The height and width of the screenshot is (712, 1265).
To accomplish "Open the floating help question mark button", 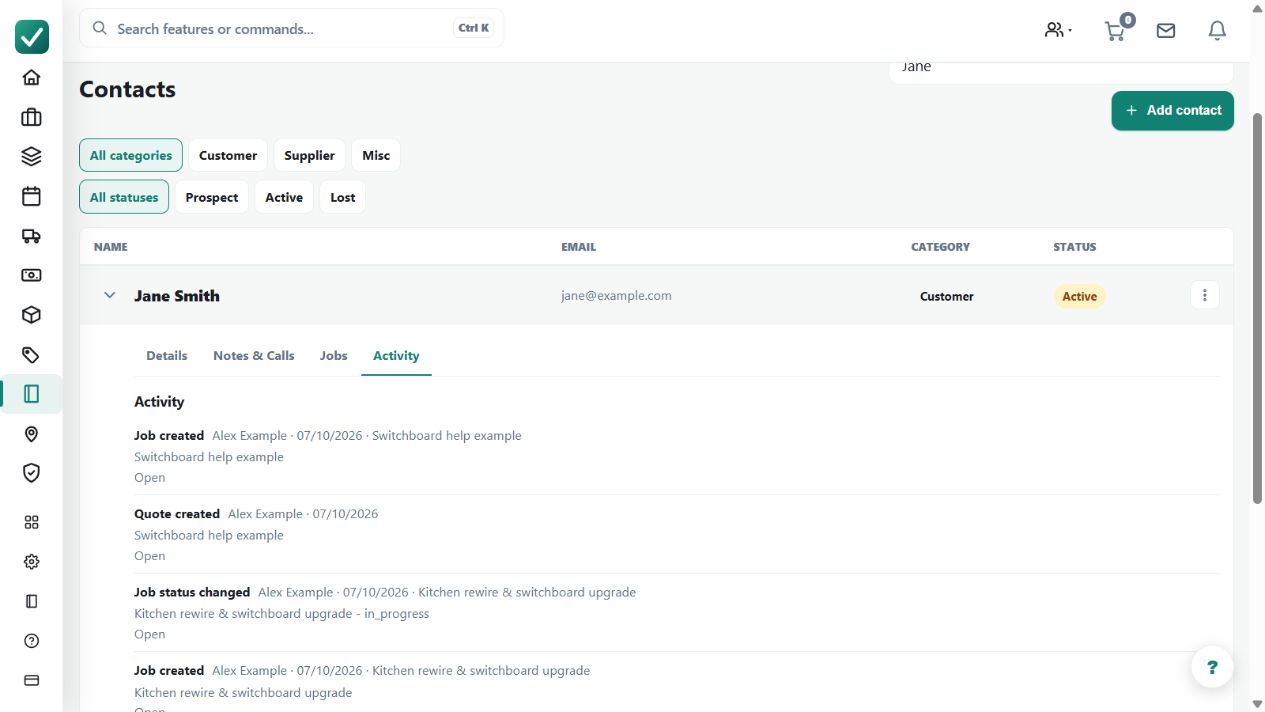I will 1212,667.
